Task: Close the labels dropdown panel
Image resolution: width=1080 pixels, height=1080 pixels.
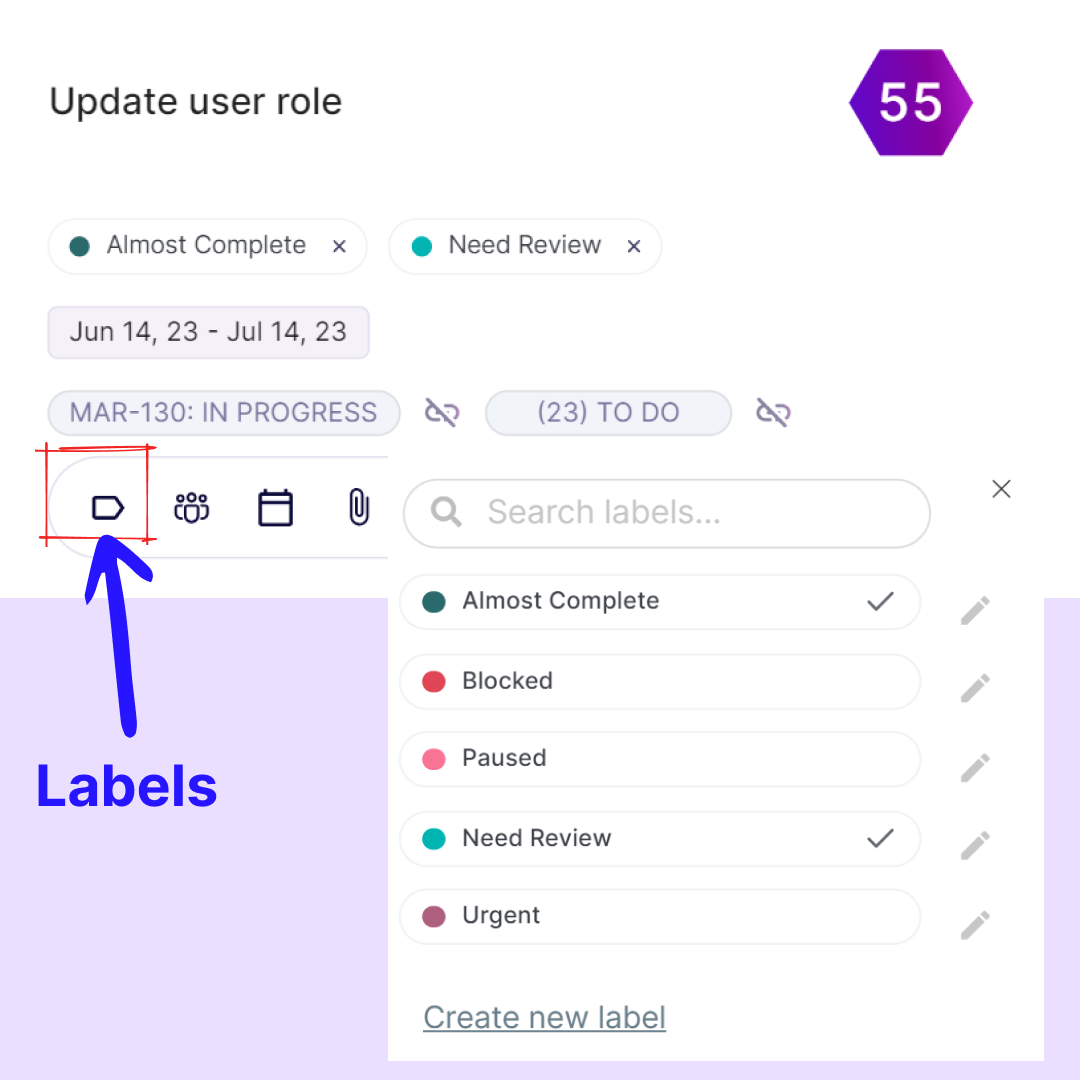Action: (1001, 489)
